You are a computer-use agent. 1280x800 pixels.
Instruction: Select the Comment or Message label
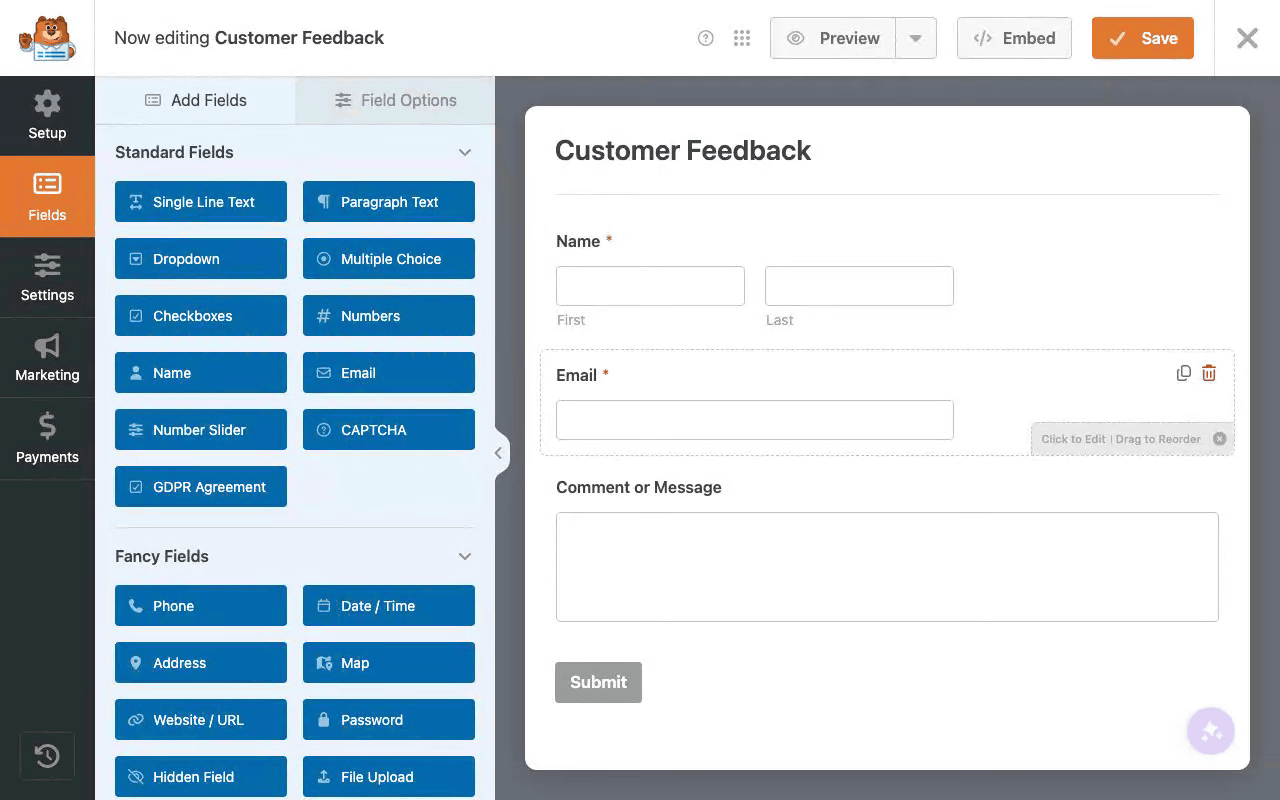coord(639,487)
